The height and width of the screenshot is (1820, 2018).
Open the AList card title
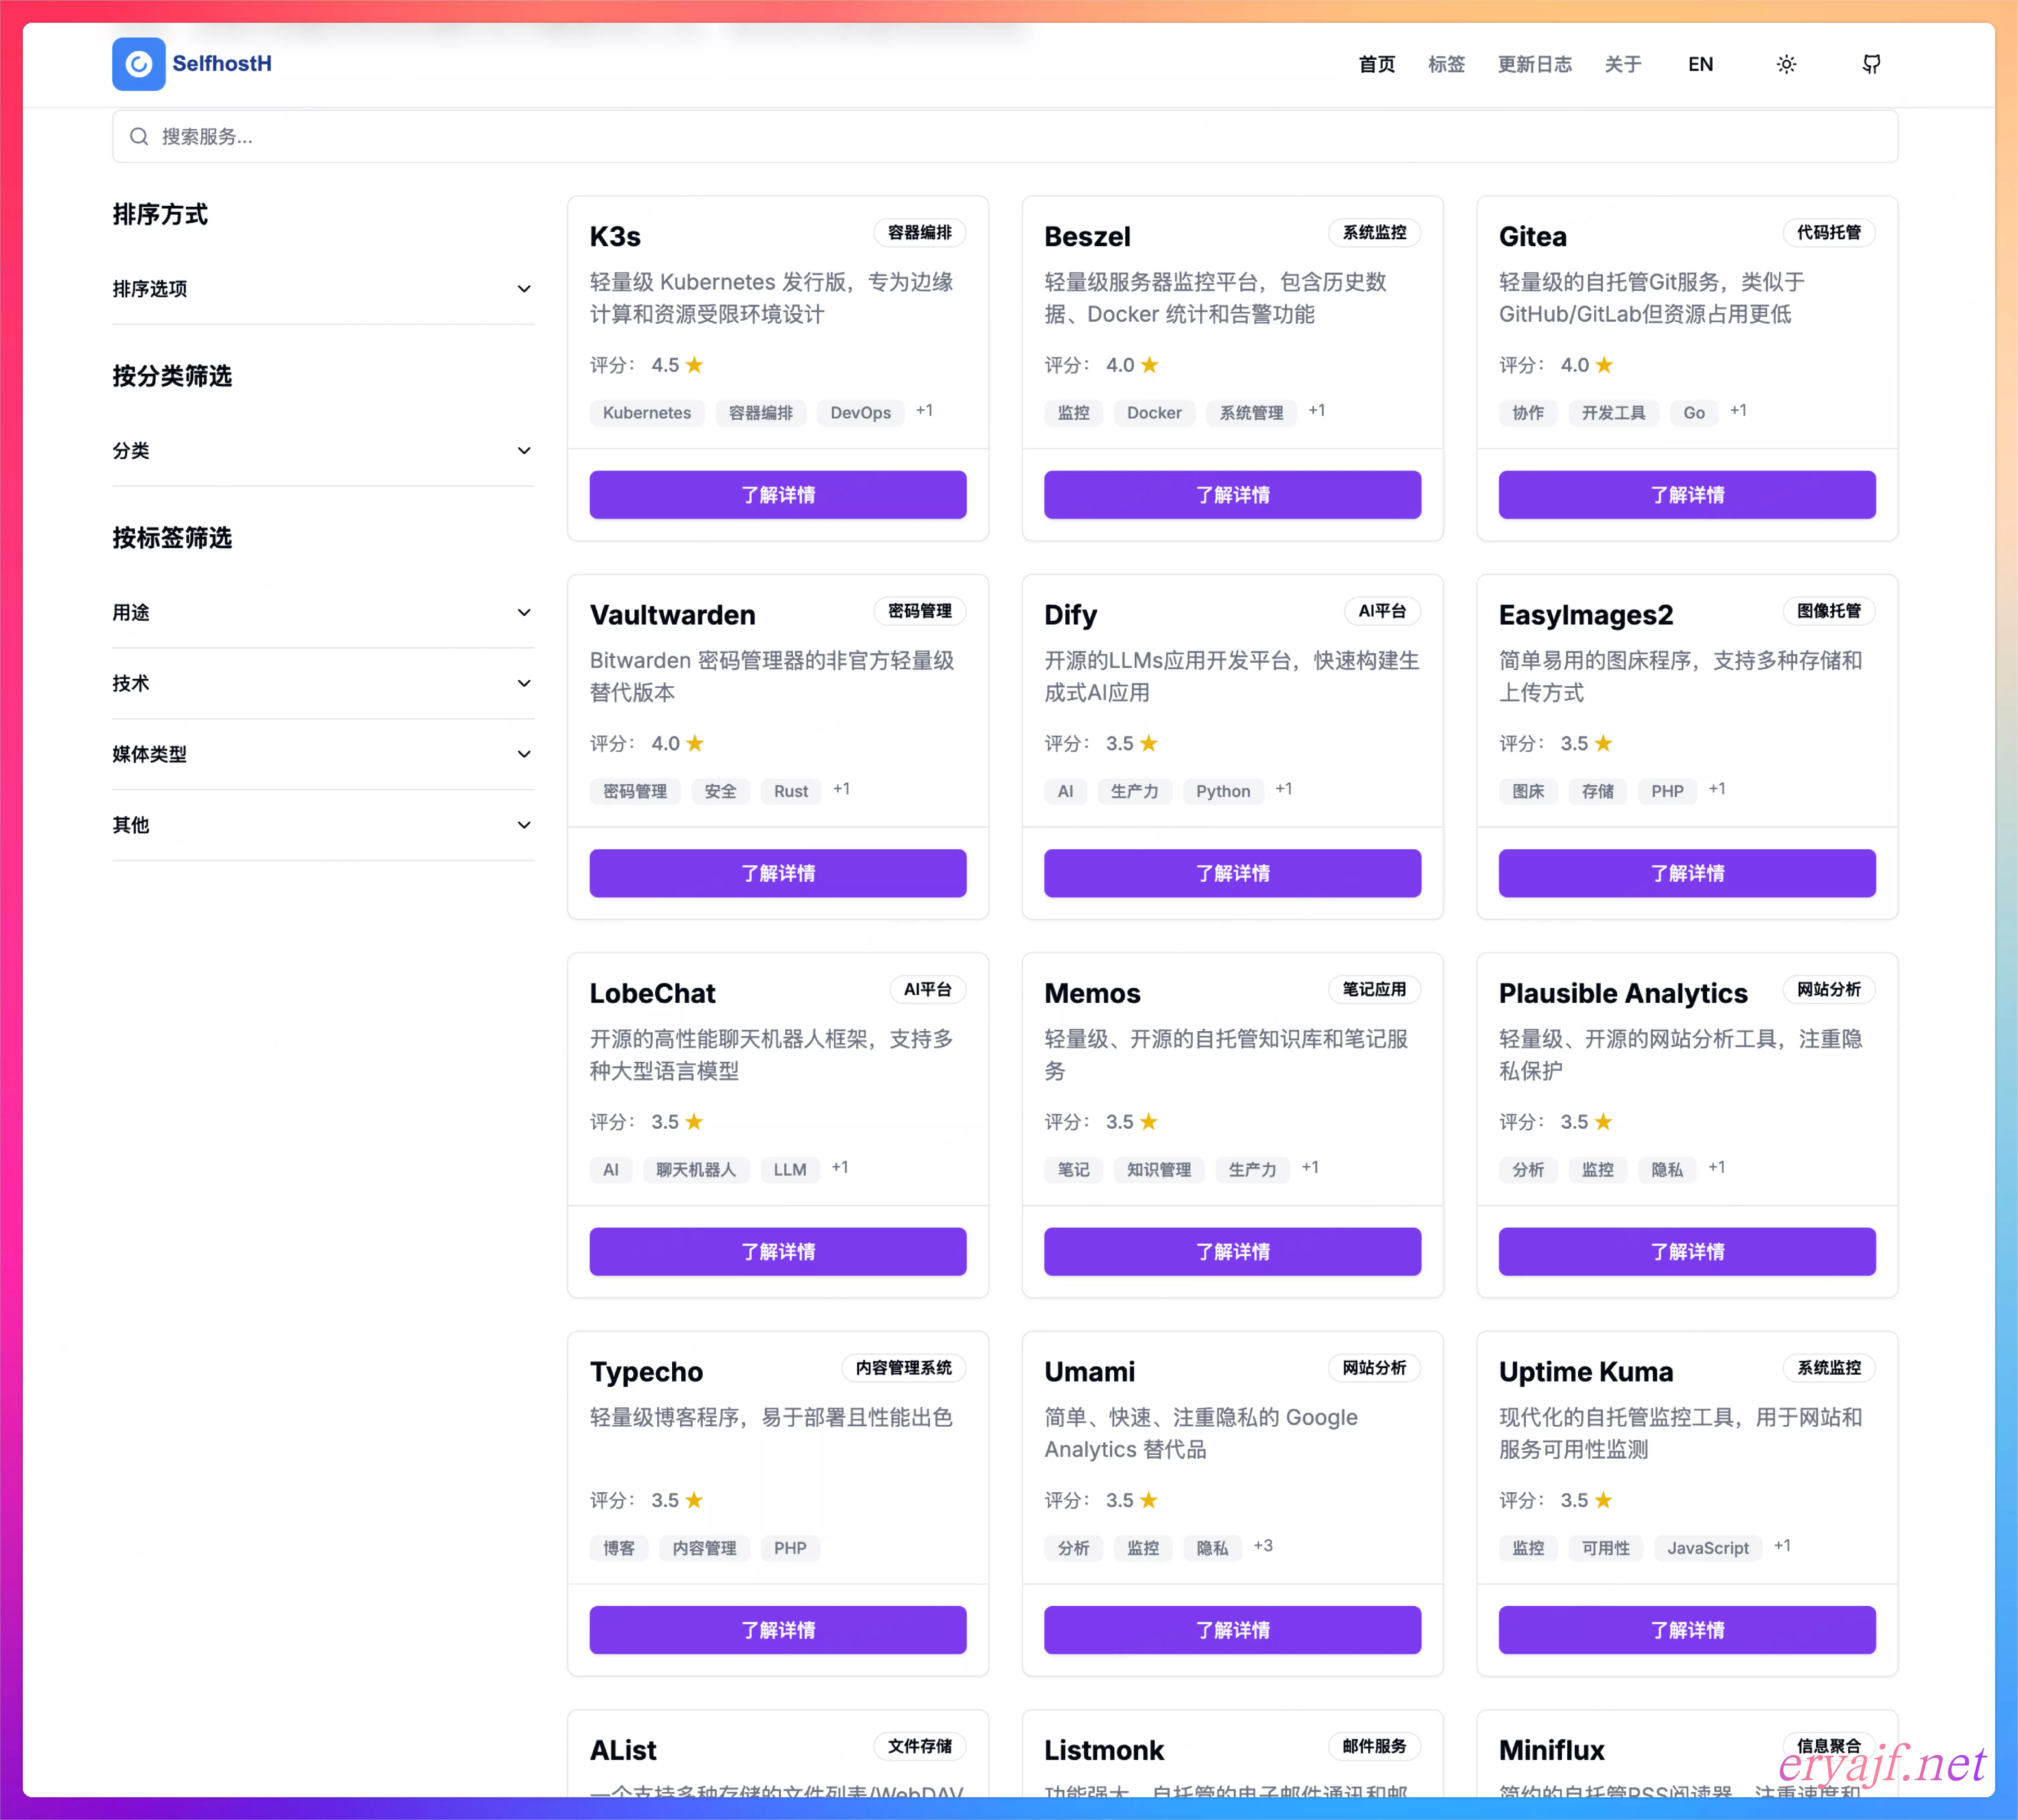pos(623,1750)
